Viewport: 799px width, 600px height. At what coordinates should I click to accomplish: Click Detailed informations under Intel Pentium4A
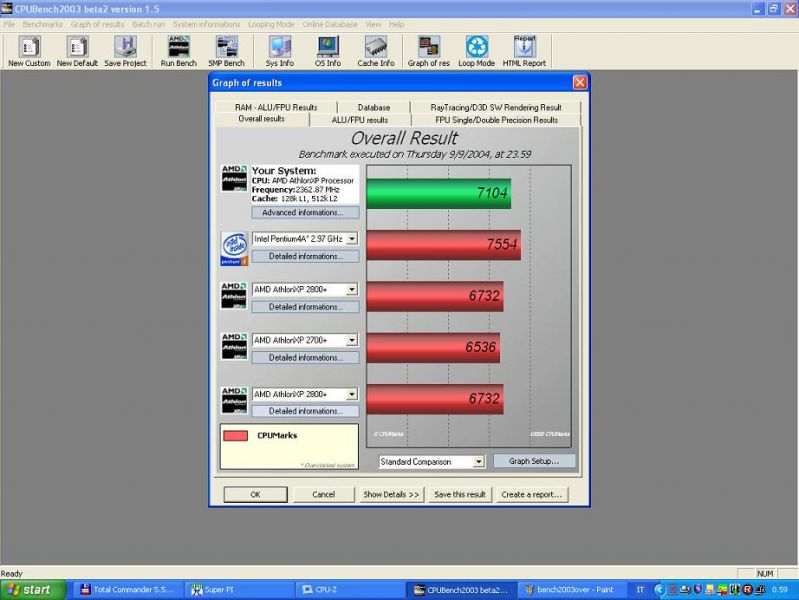(x=305, y=256)
